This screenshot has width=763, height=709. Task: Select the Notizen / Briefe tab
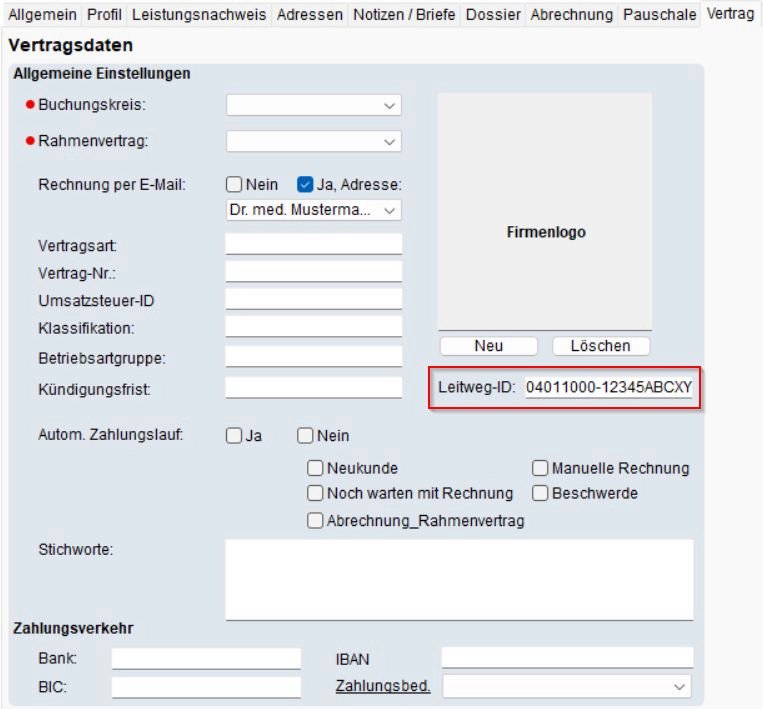(404, 15)
